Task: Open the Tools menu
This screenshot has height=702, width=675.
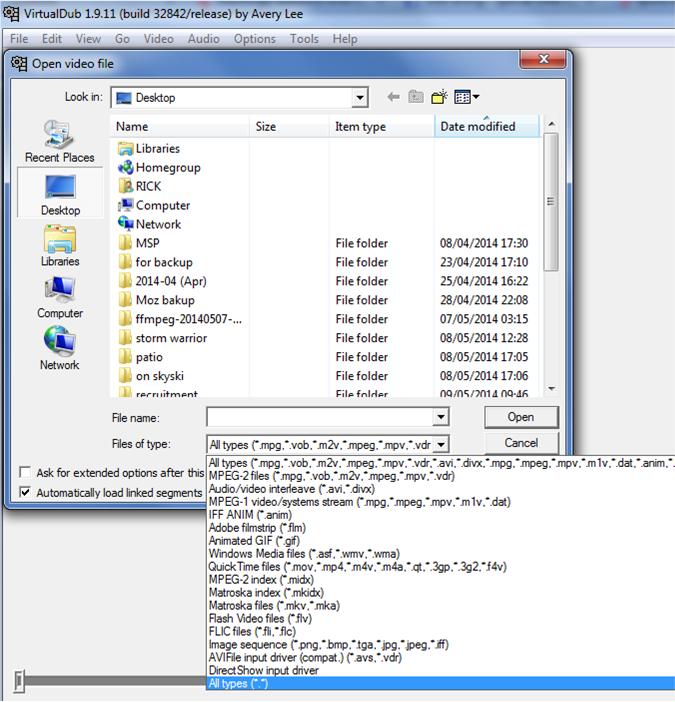Action: (304, 39)
